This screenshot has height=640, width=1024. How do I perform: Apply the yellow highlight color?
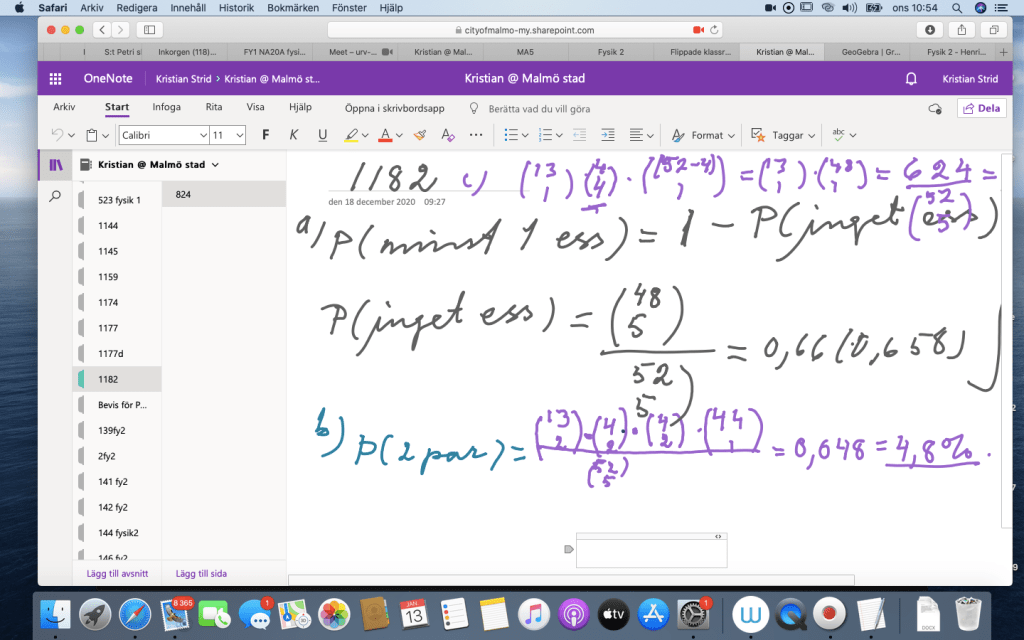(351, 135)
